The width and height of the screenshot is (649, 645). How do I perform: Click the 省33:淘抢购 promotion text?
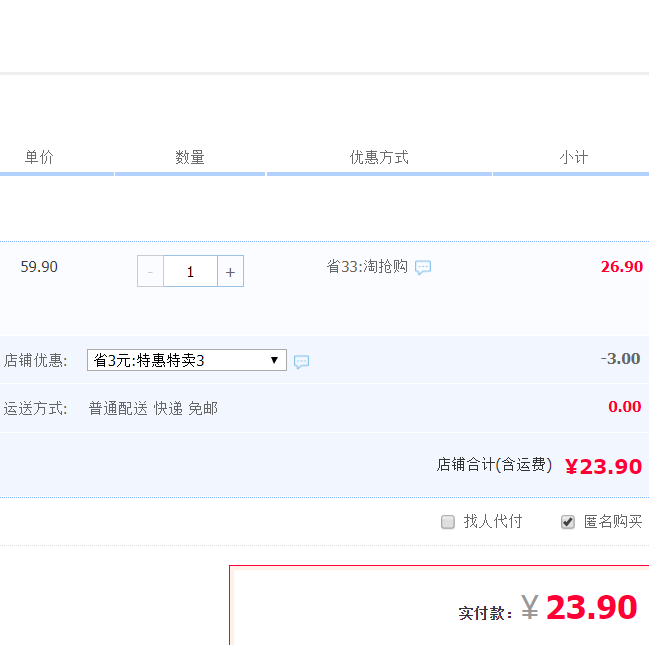[367, 267]
